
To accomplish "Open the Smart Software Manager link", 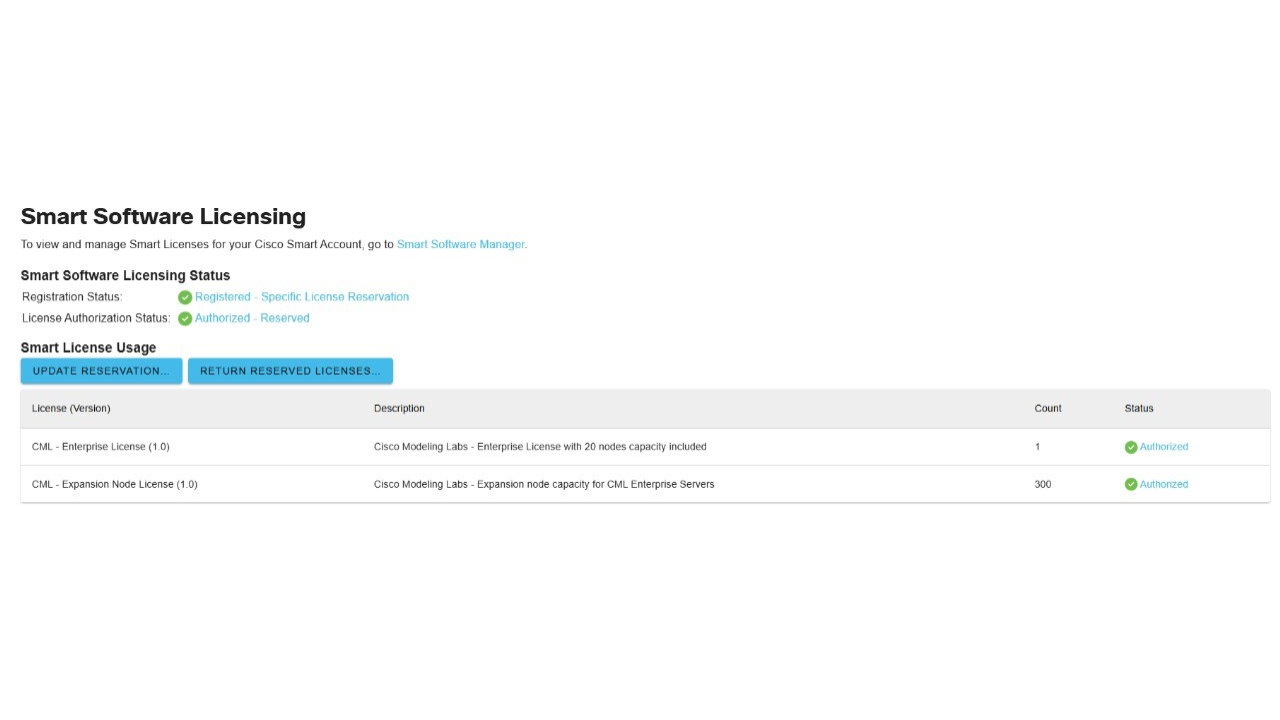I will click(x=460, y=244).
